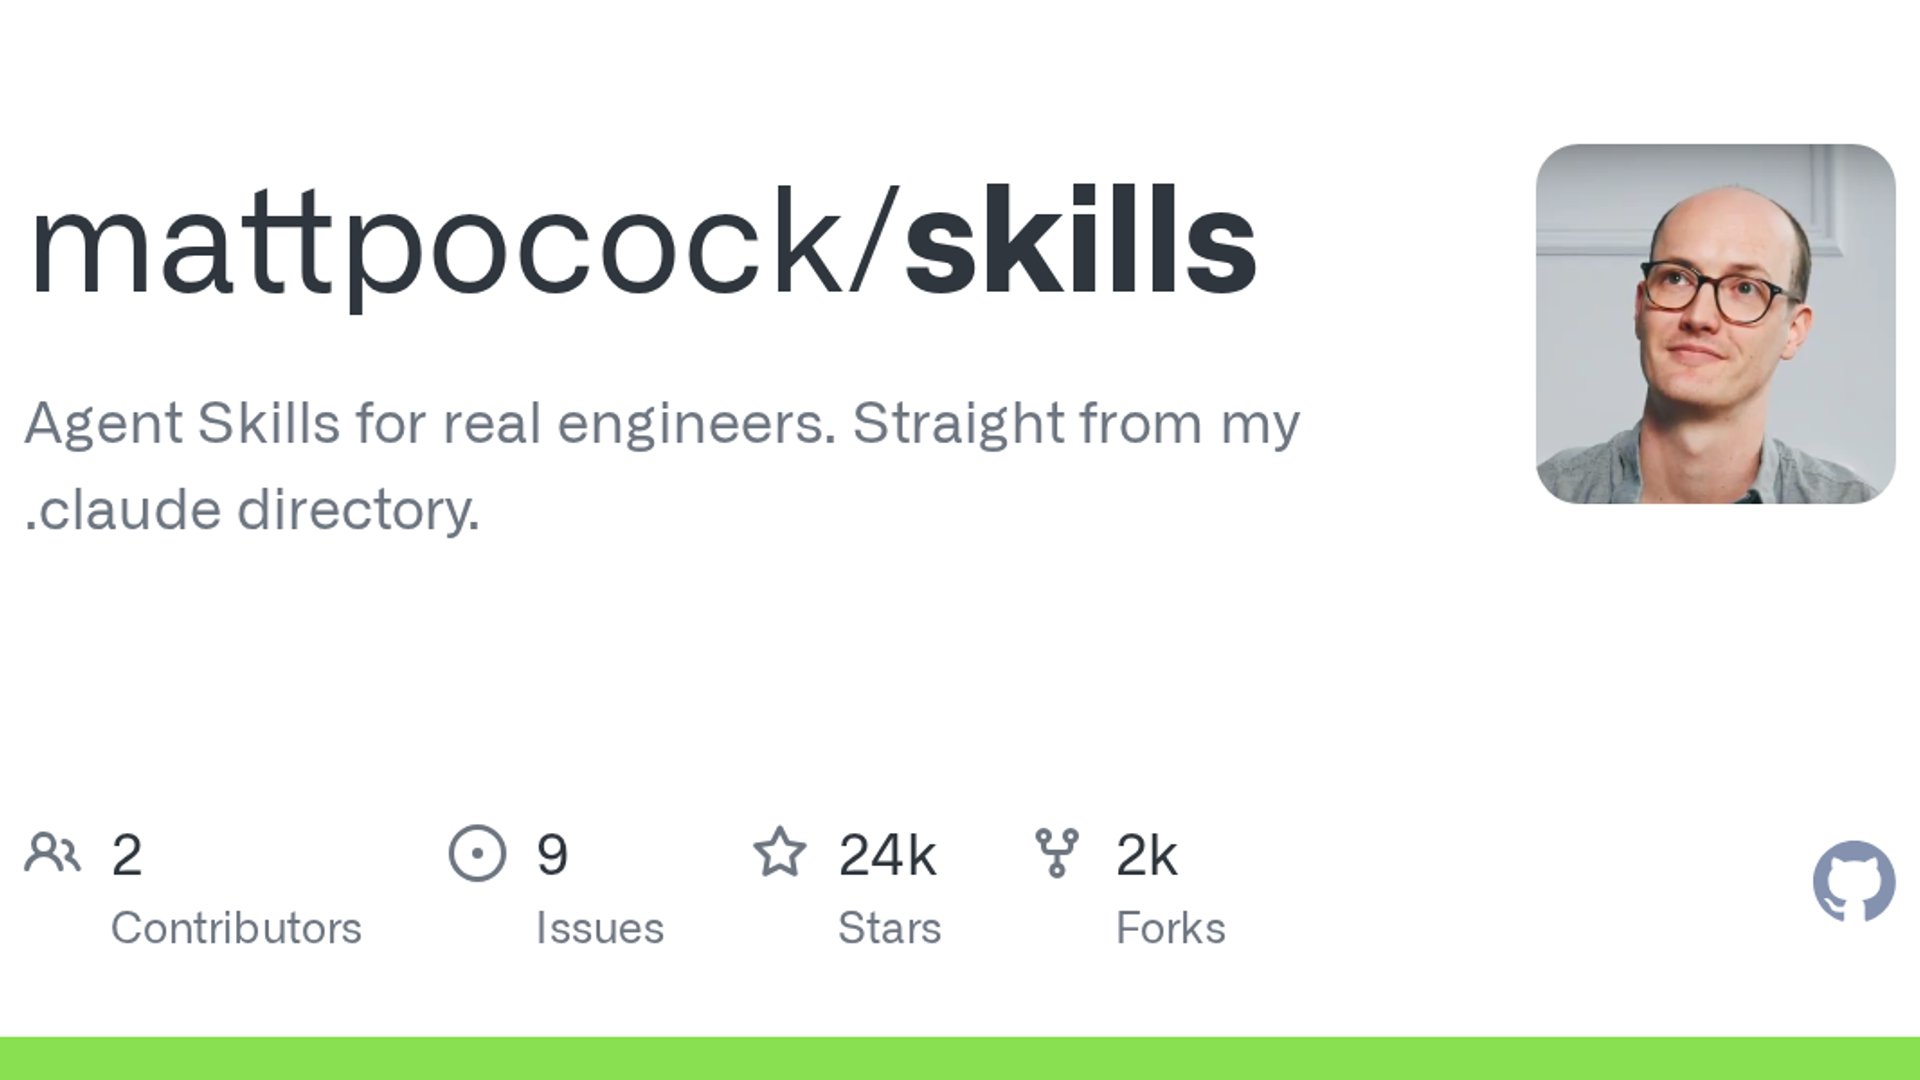Image resolution: width=1920 pixels, height=1080 pixels.
Task: Click the '.claude directory.' description line
Action: pos(252,510)
